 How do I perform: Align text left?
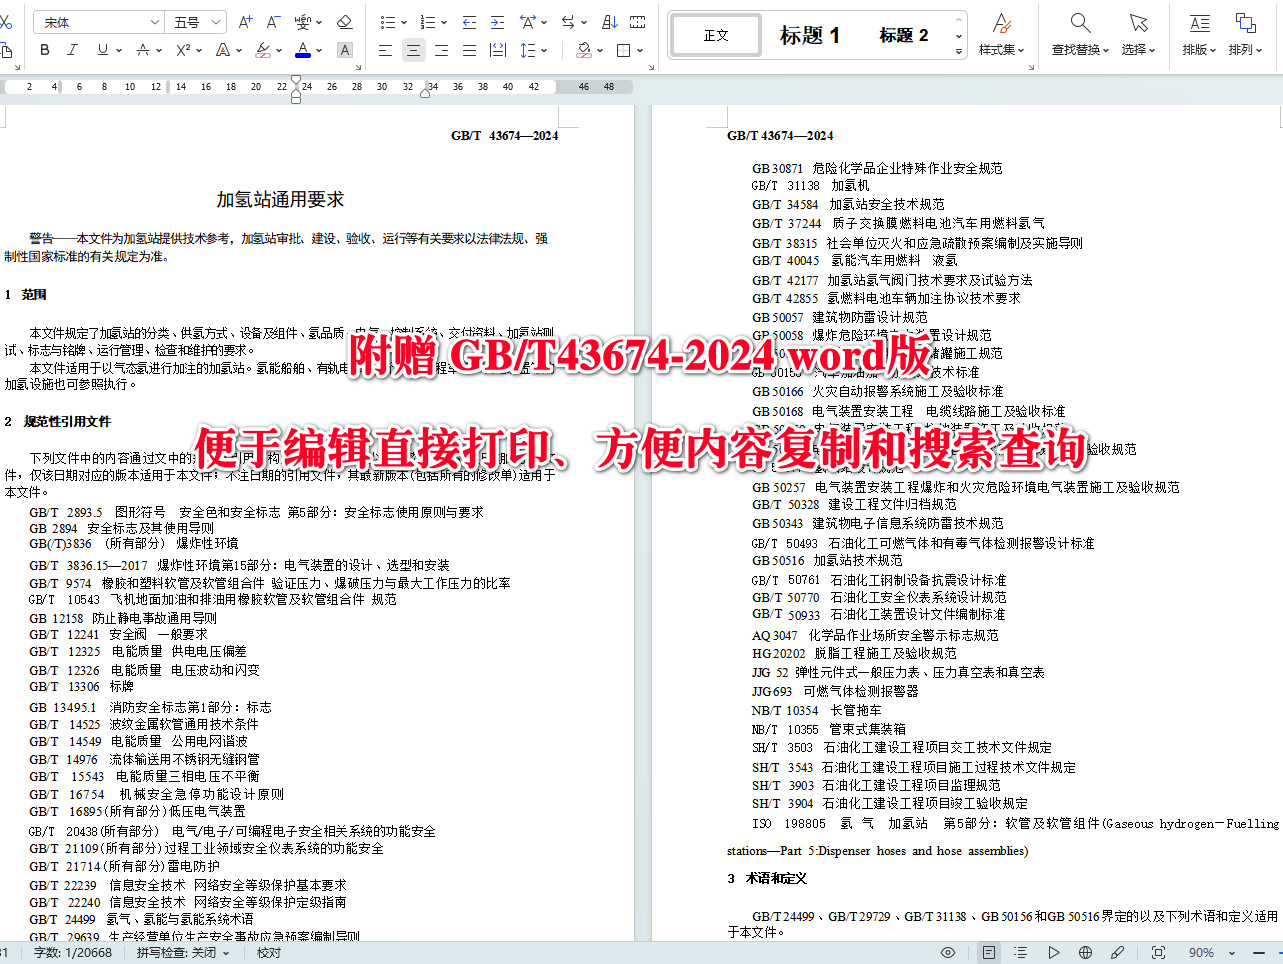(385, 50)
